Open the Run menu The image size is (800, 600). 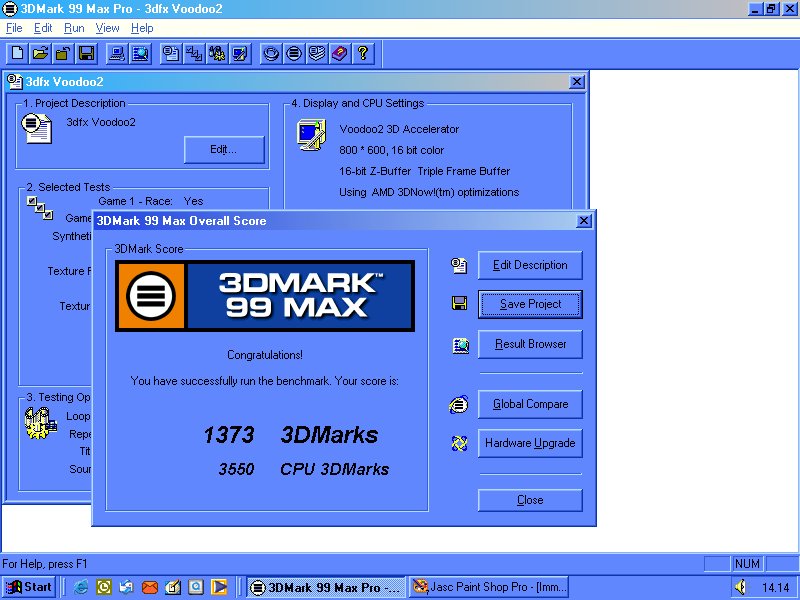click(74, 28)
